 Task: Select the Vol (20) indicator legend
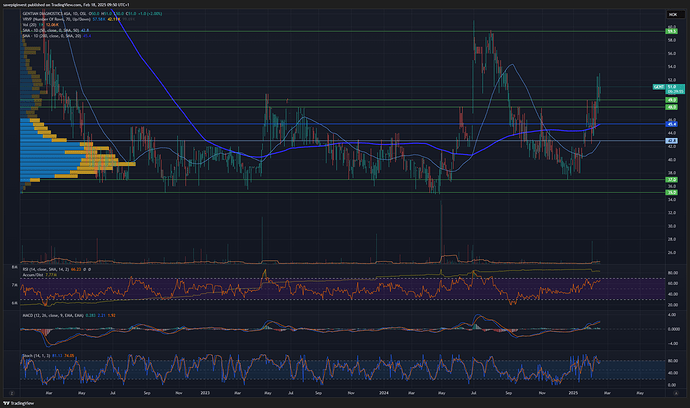coord(40,25)
